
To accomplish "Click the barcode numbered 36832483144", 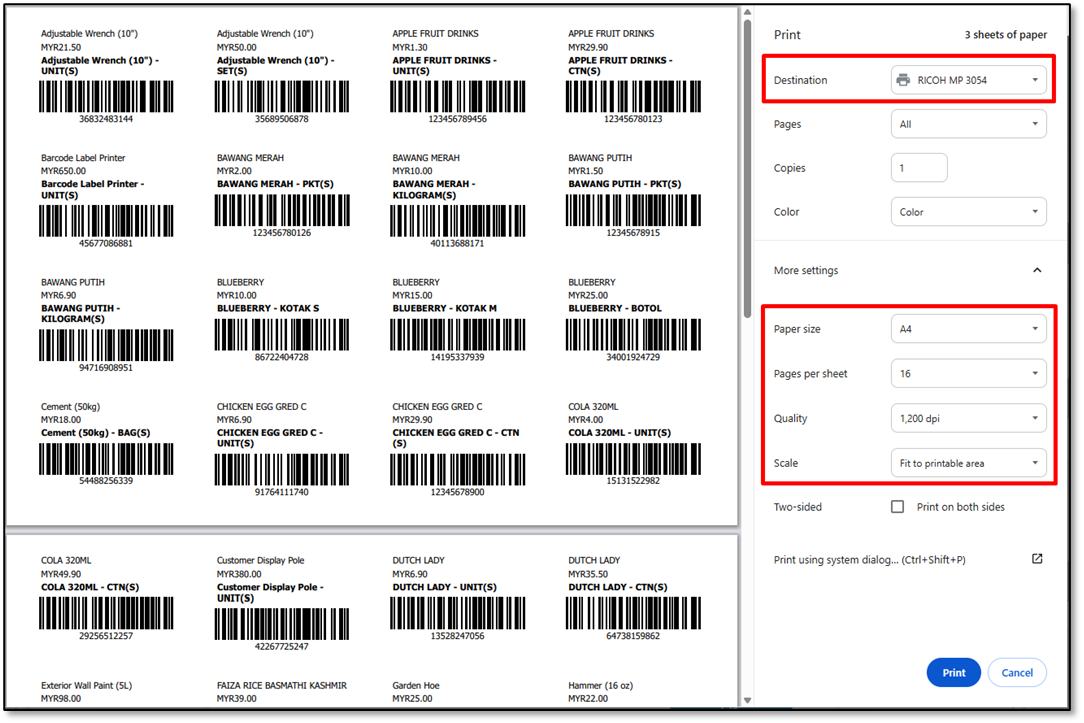I will [x=106, y=97].
